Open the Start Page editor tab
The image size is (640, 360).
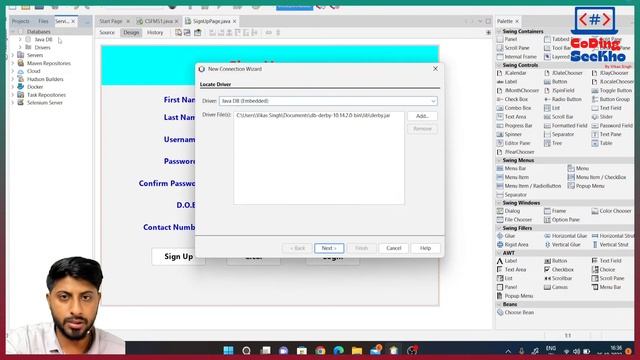111,21
